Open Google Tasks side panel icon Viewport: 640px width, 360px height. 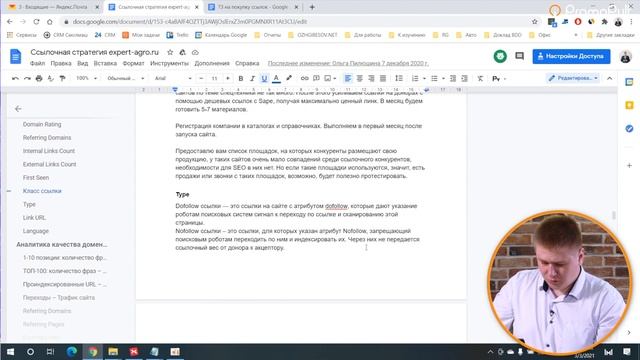629,129
